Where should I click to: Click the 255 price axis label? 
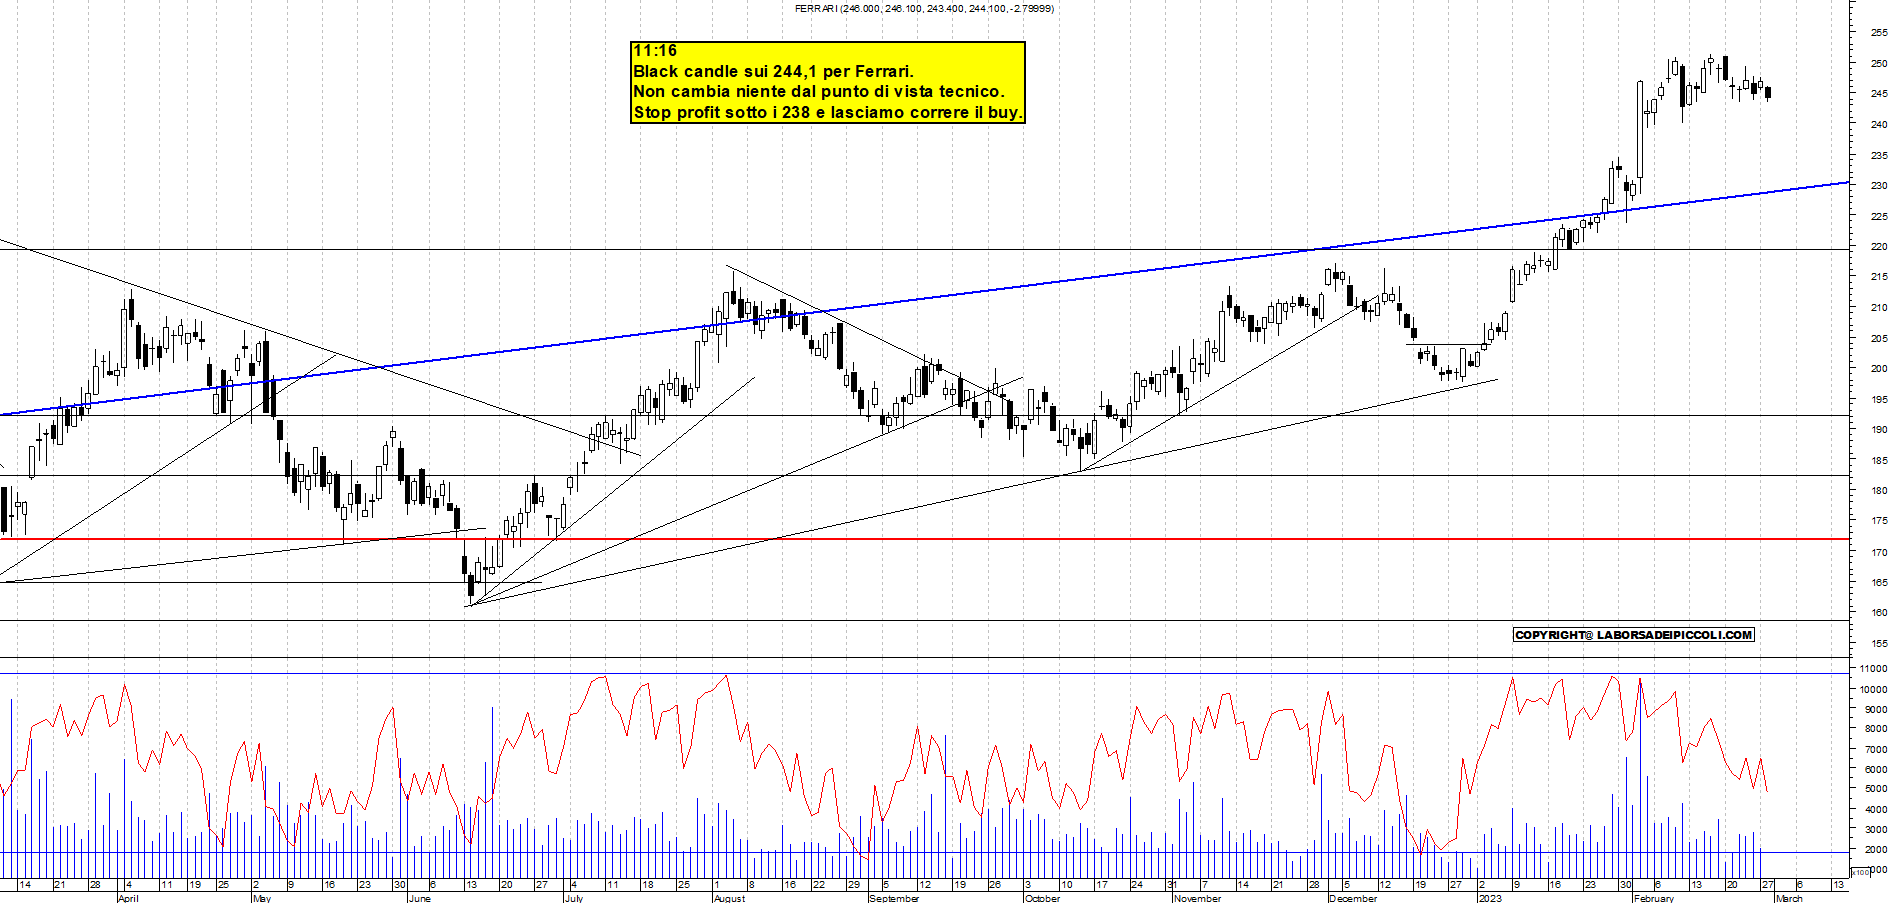click(1879, 32)
